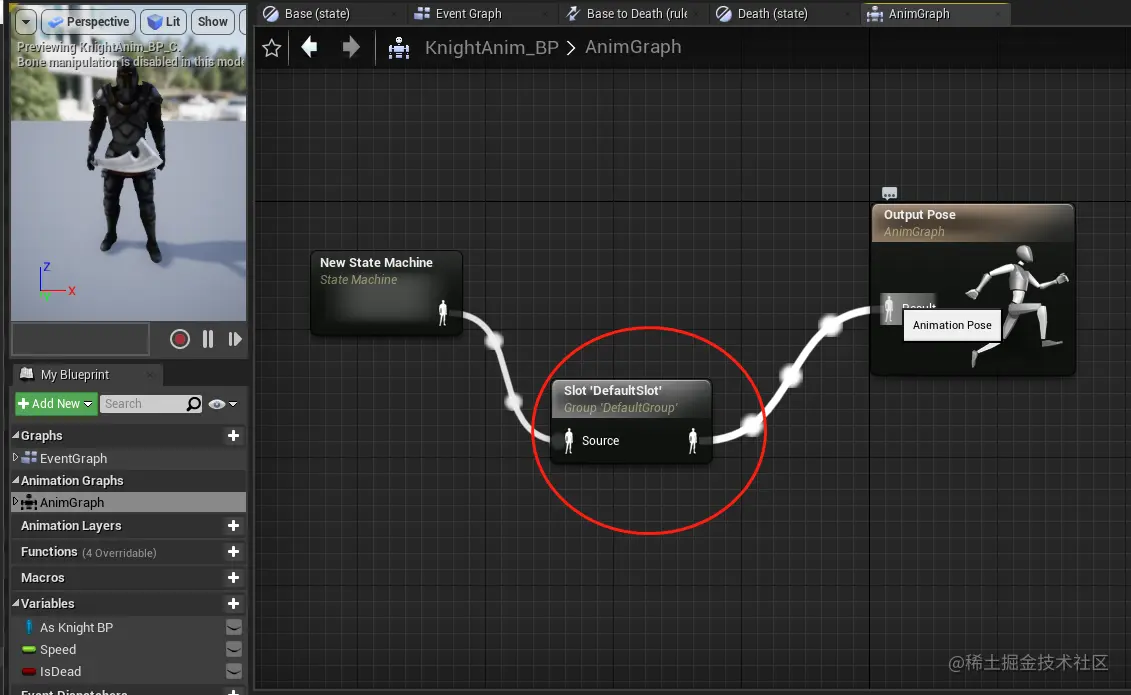
Task: Go forward with the right arrow
Action: point(351,48)
